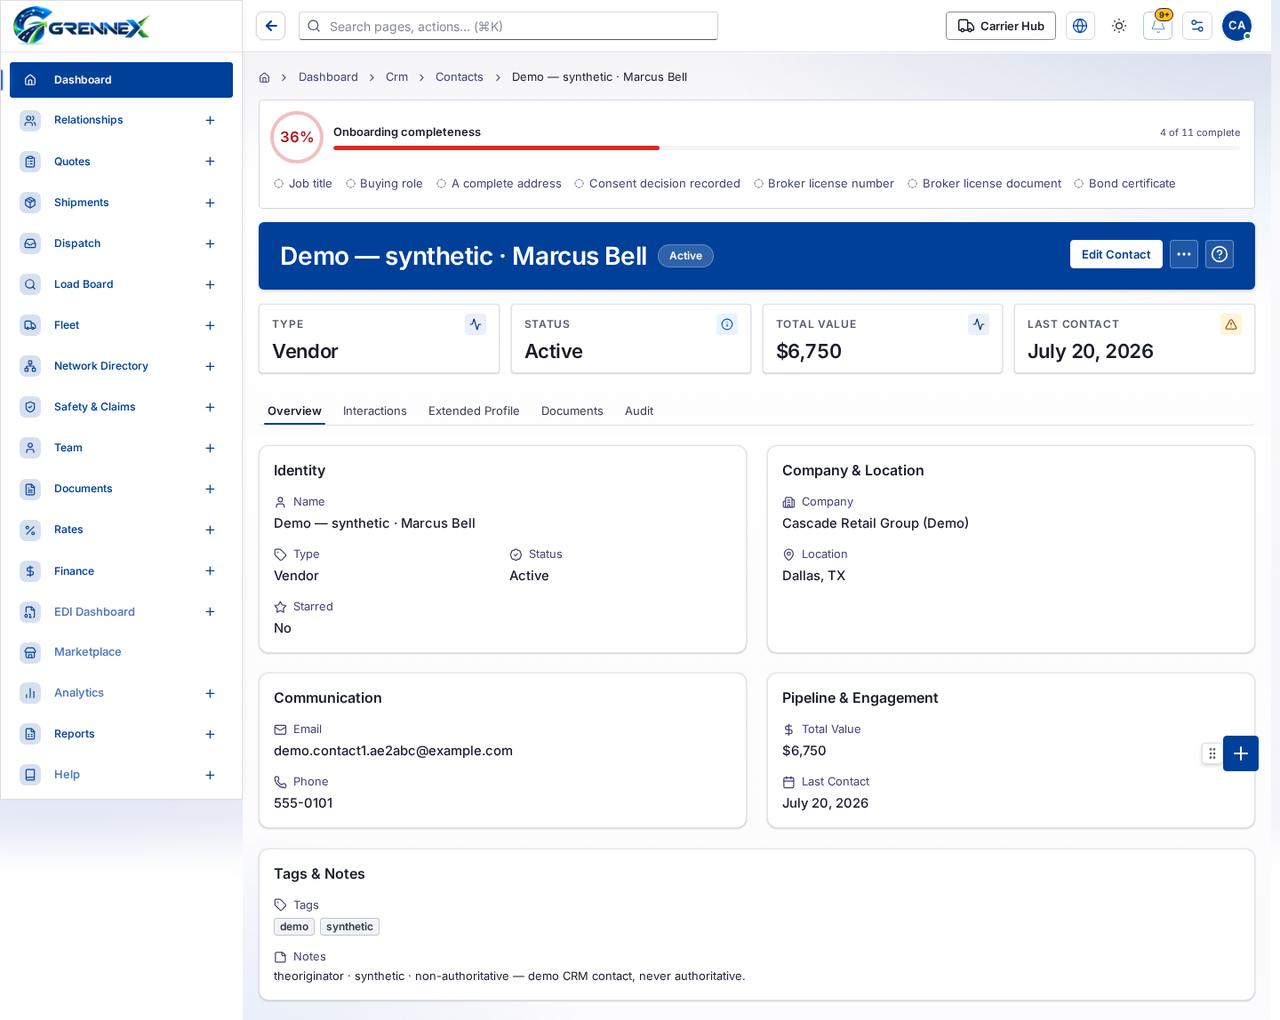Image resolution: width=1280 pixels, height=1020 pixels.
Task: Toggle the Bond certificate checklist item
Action: 1125,184
